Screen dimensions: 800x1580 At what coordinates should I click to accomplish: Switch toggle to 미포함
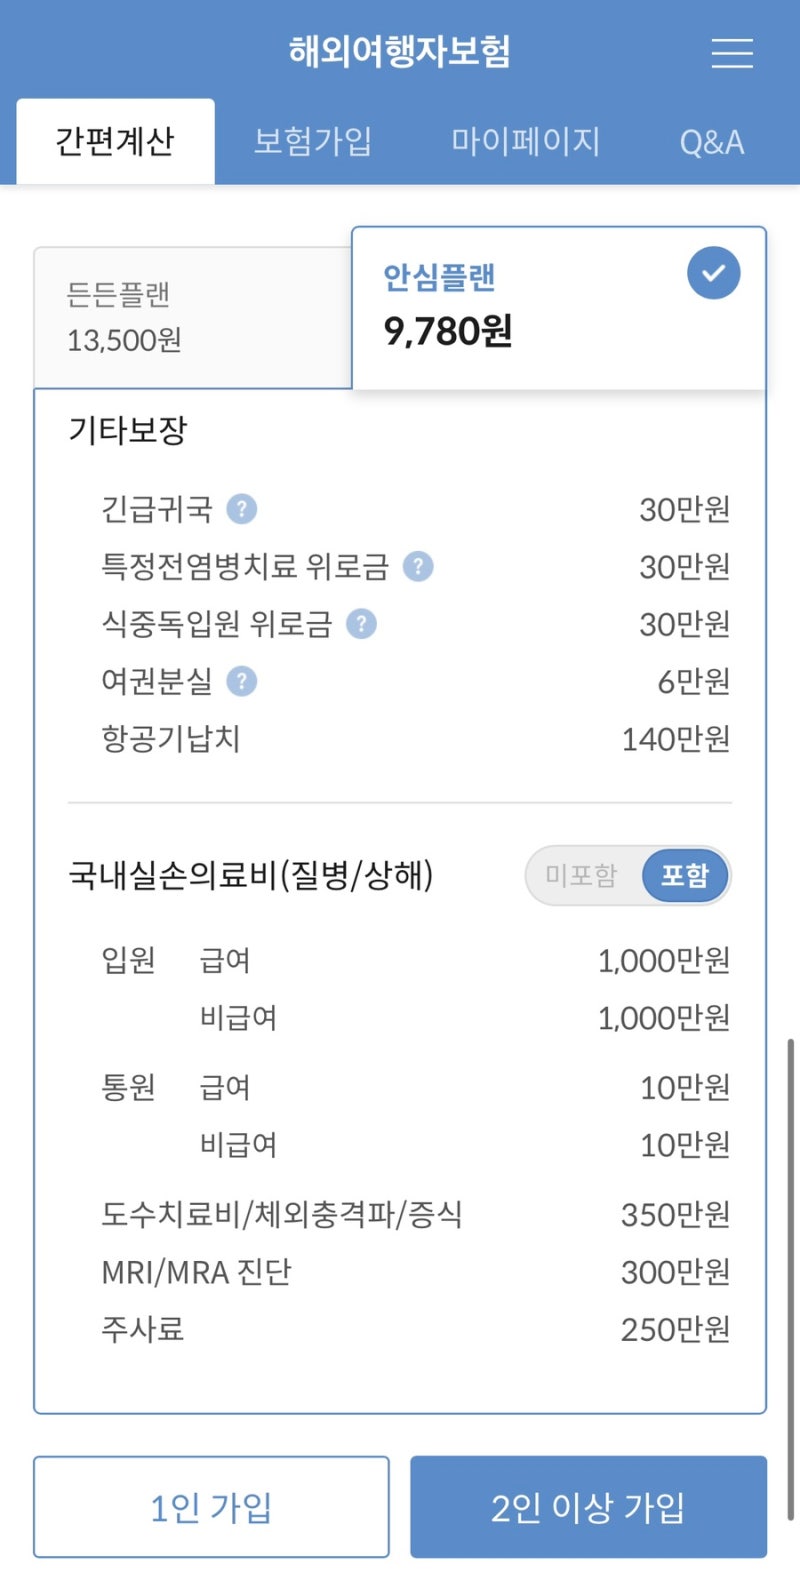(x=582, y=876)
